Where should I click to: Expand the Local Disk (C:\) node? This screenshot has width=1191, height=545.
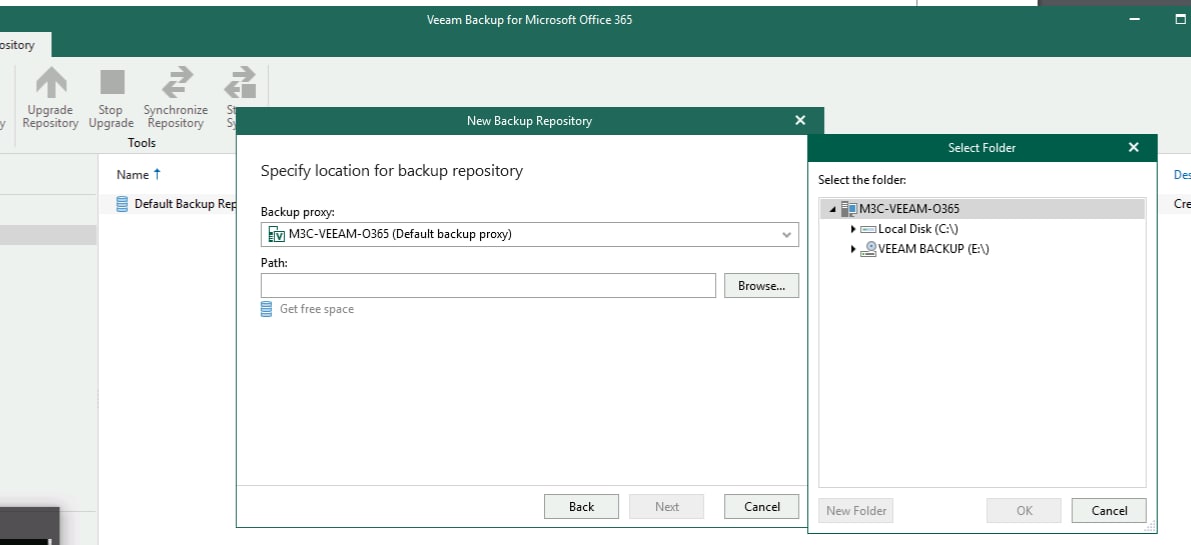pyautogui.click(x=853, y=229)
